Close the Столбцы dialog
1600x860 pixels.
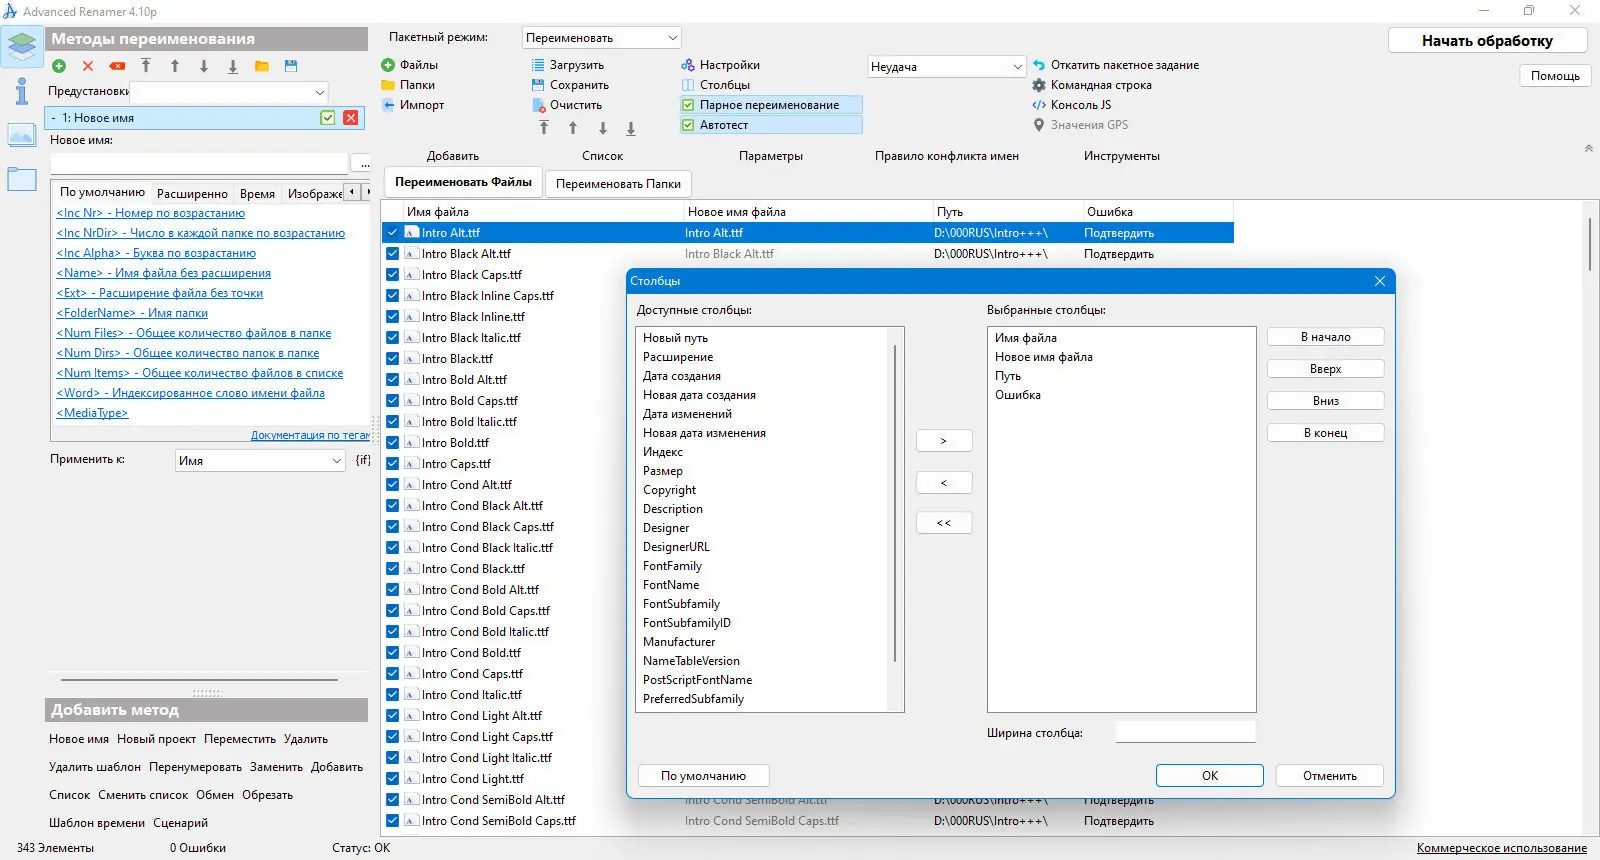[1380, 281]
